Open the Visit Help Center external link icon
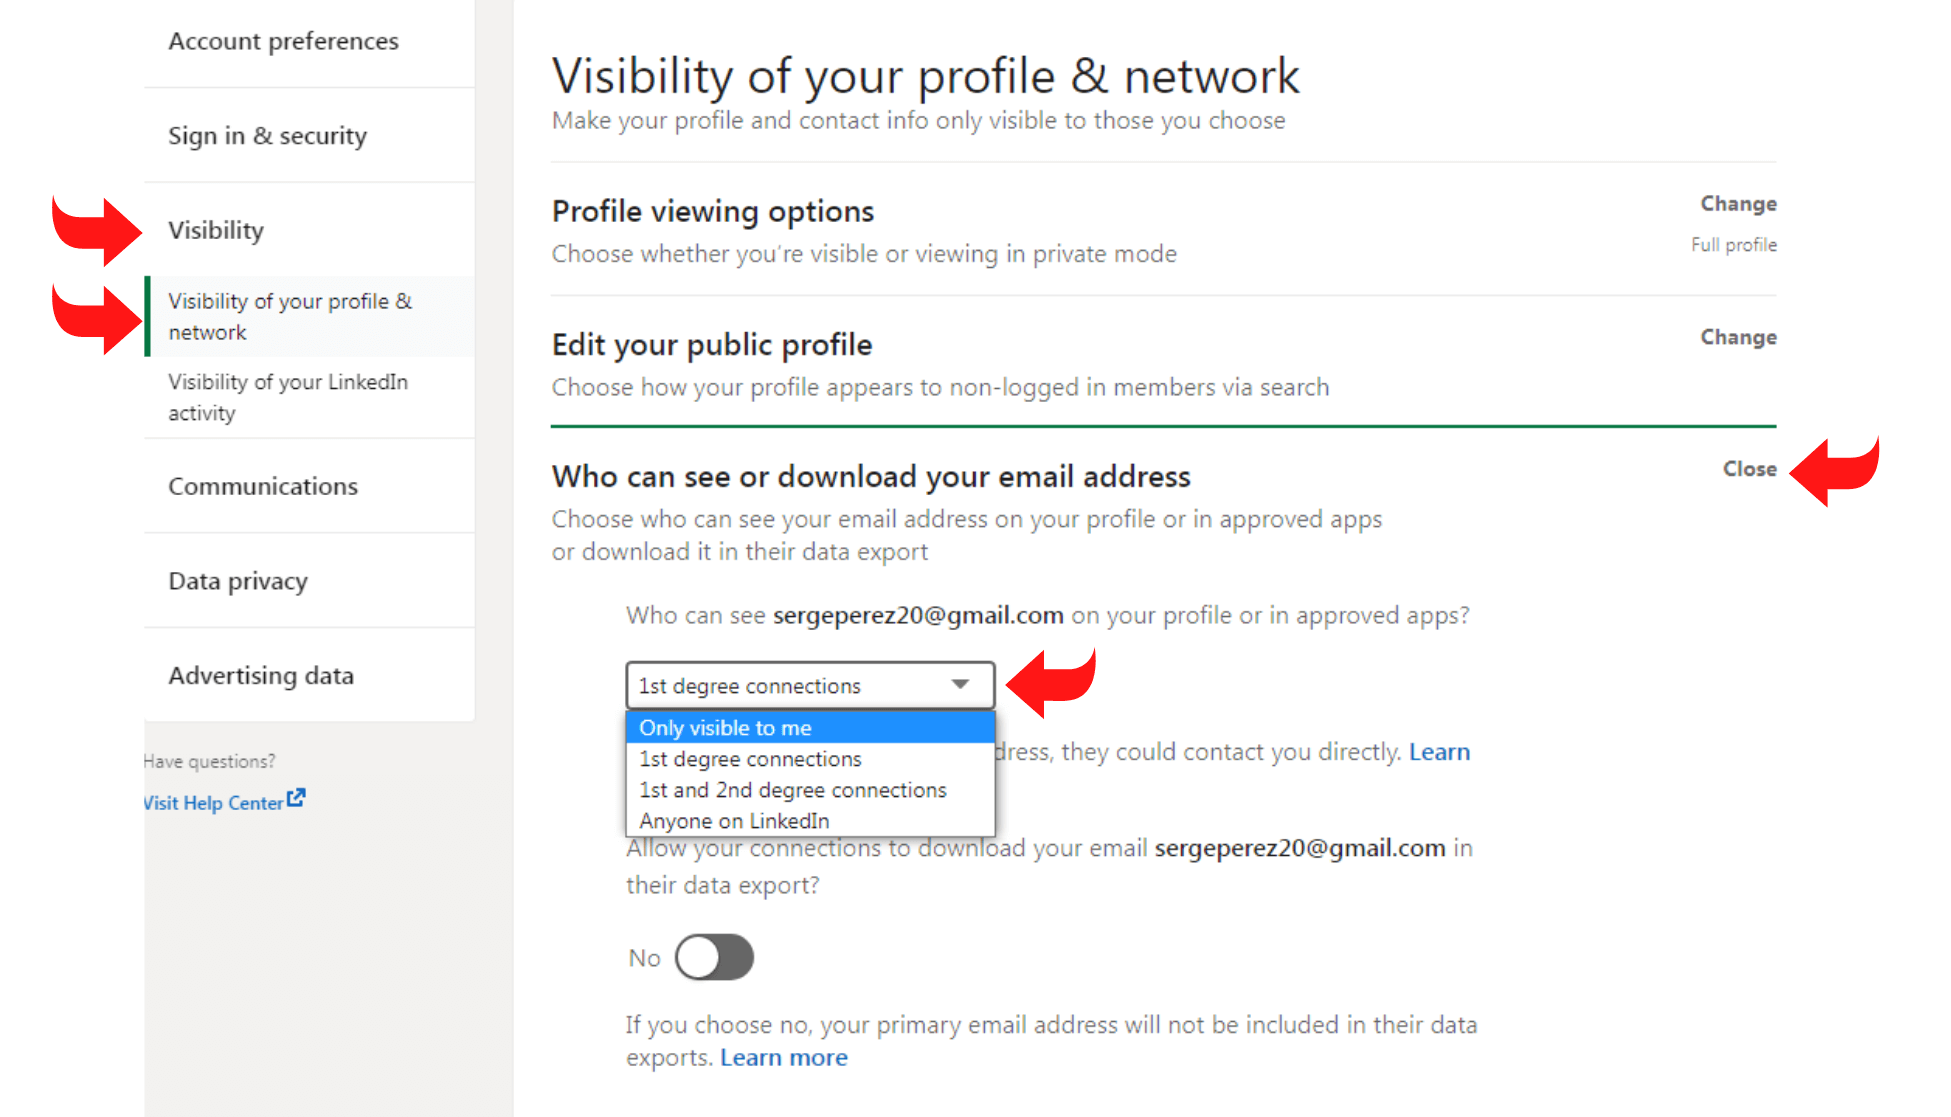The height and width of the screenshot is (1117, 1951). click(x=295, y=796)
